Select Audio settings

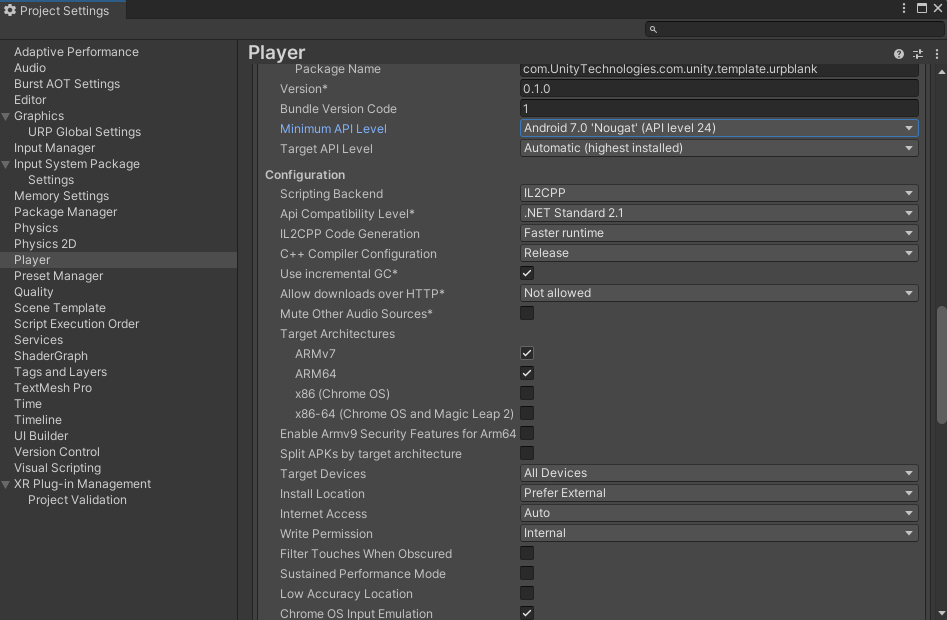tap(30, 68)
